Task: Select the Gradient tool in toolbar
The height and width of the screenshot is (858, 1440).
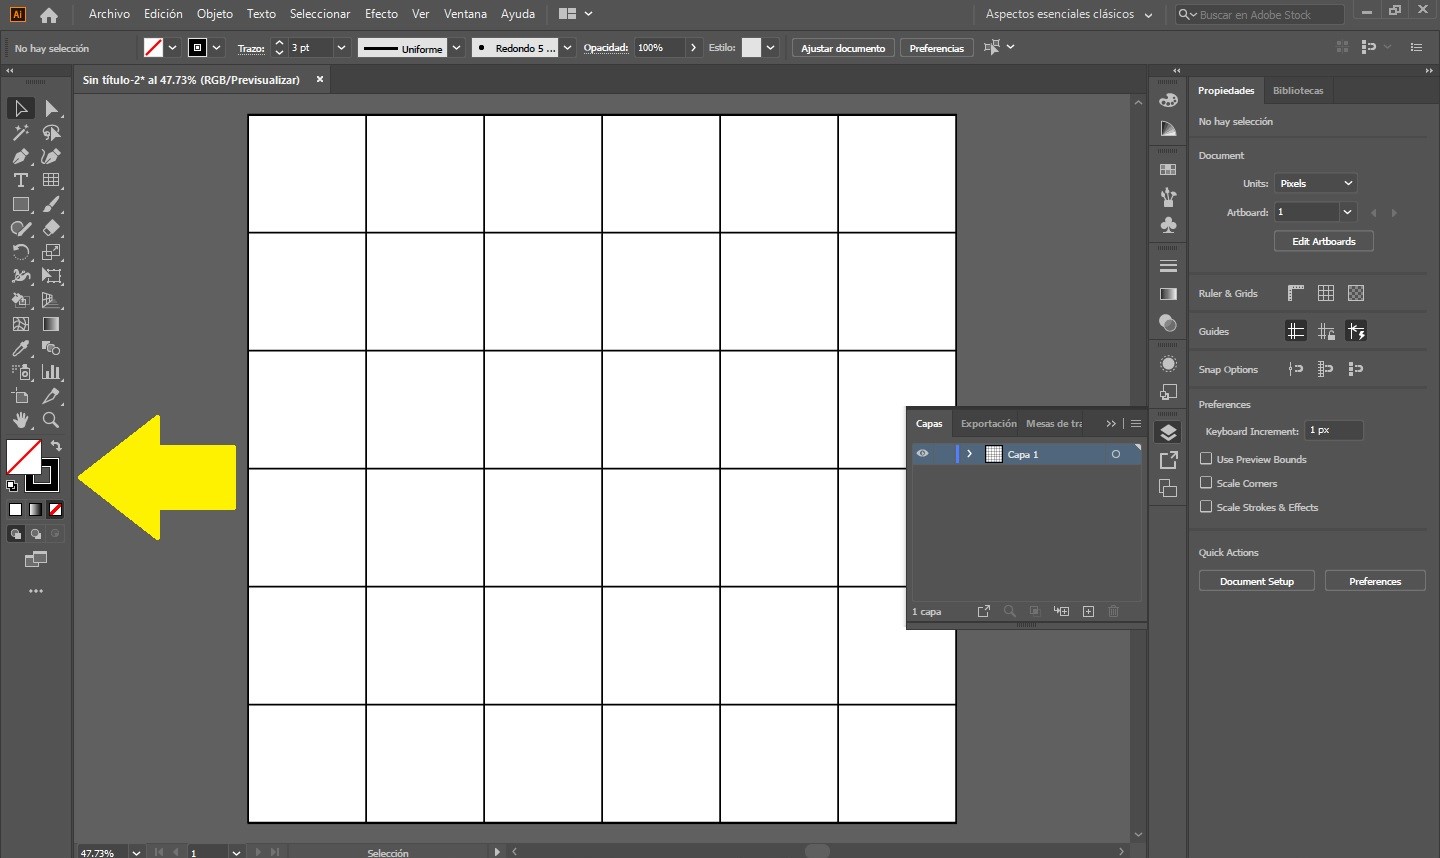Action: pos(51,324)
